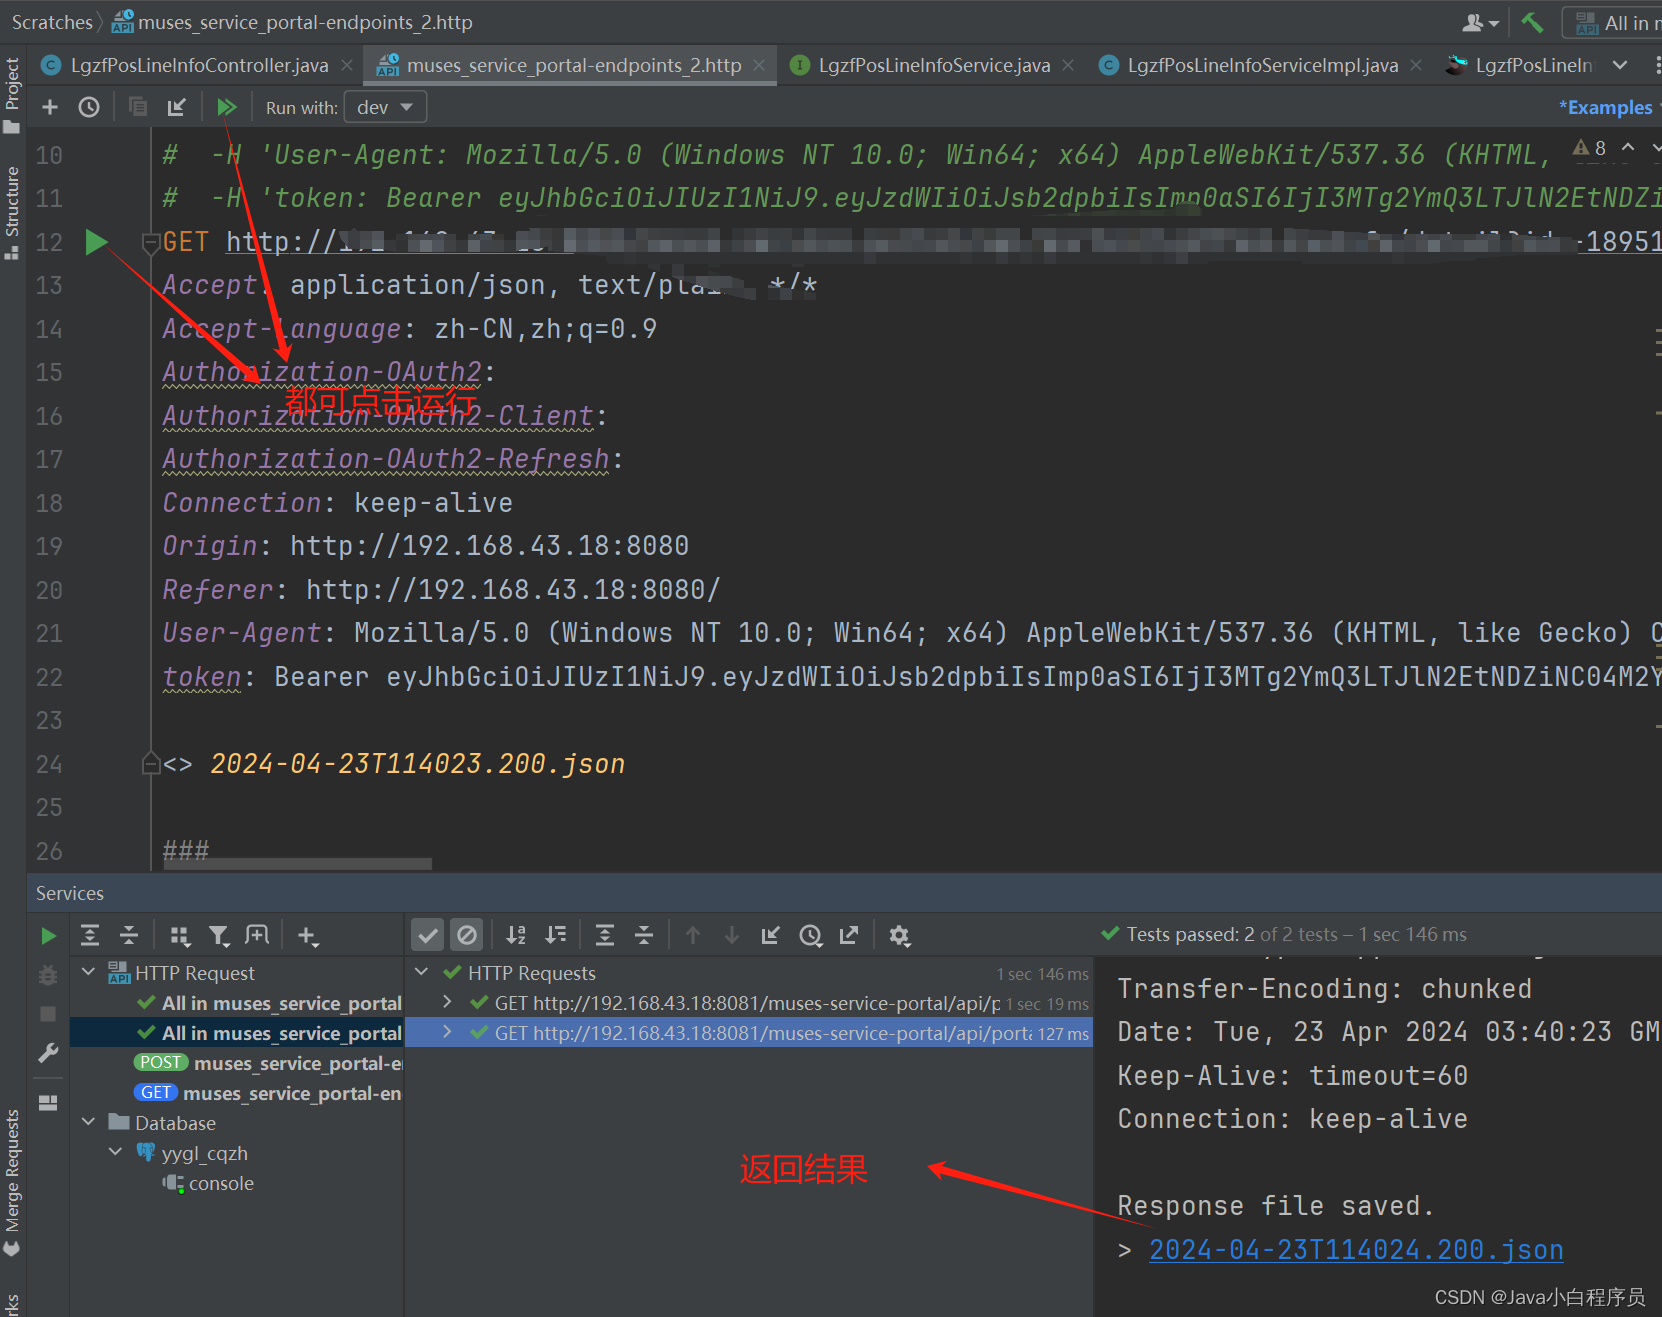
Task: Toggle sort by duration in test results
Action: point(556,935)
